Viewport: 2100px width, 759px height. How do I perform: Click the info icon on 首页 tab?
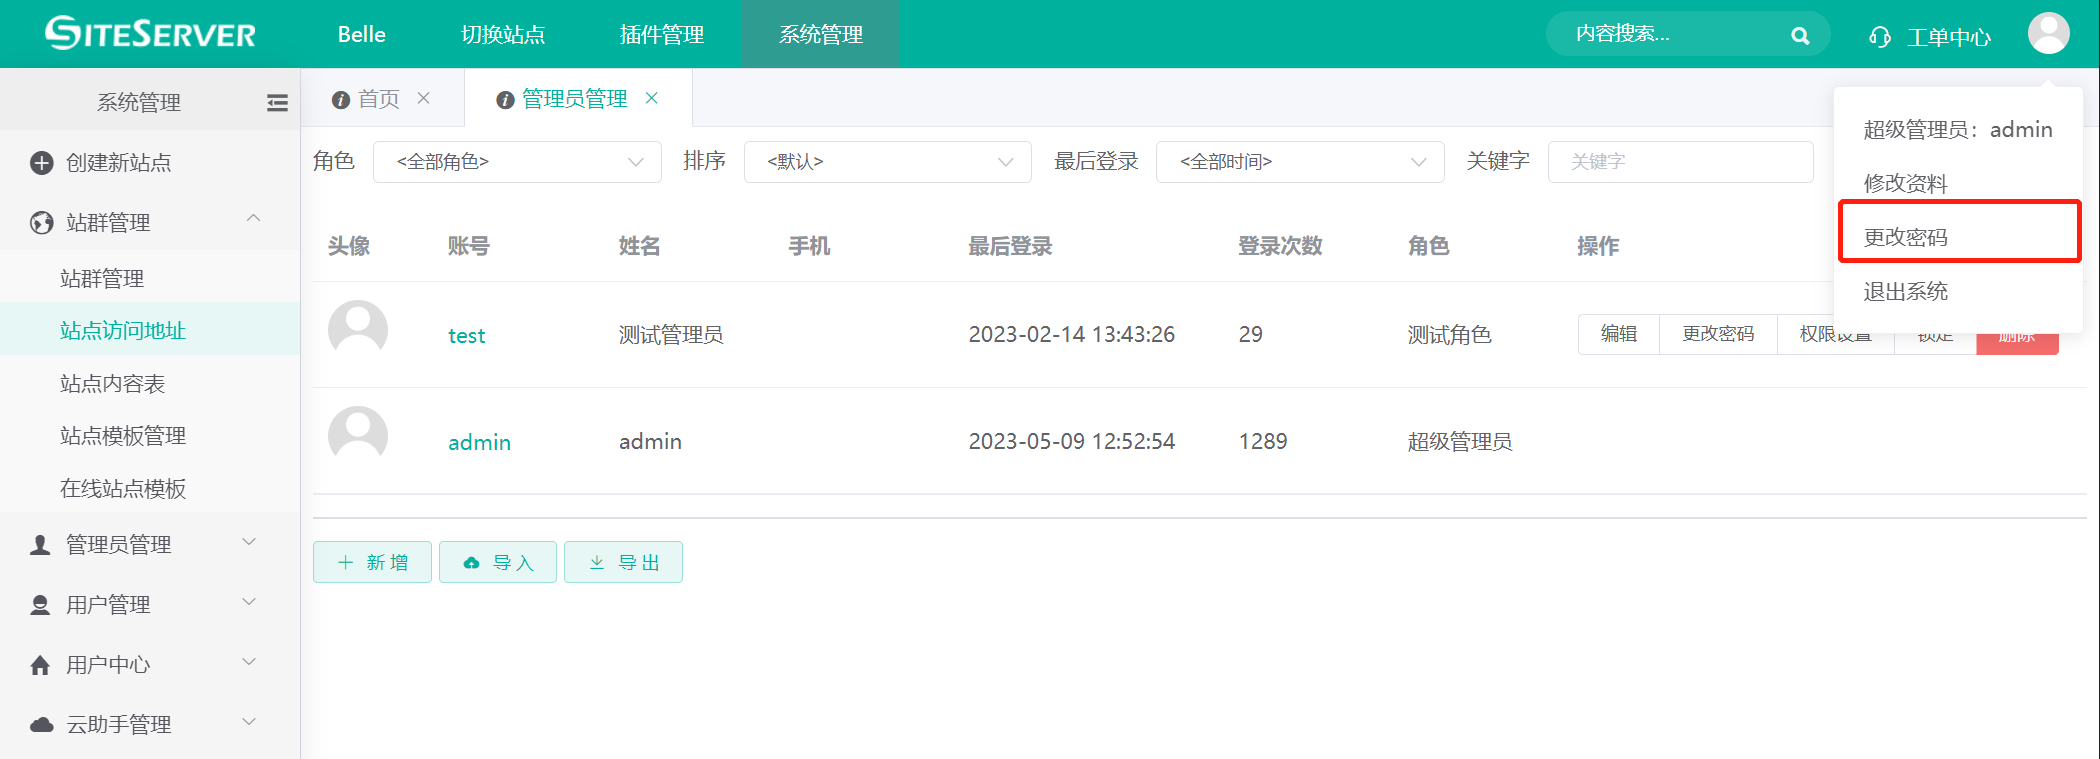[x=340, y=100]
